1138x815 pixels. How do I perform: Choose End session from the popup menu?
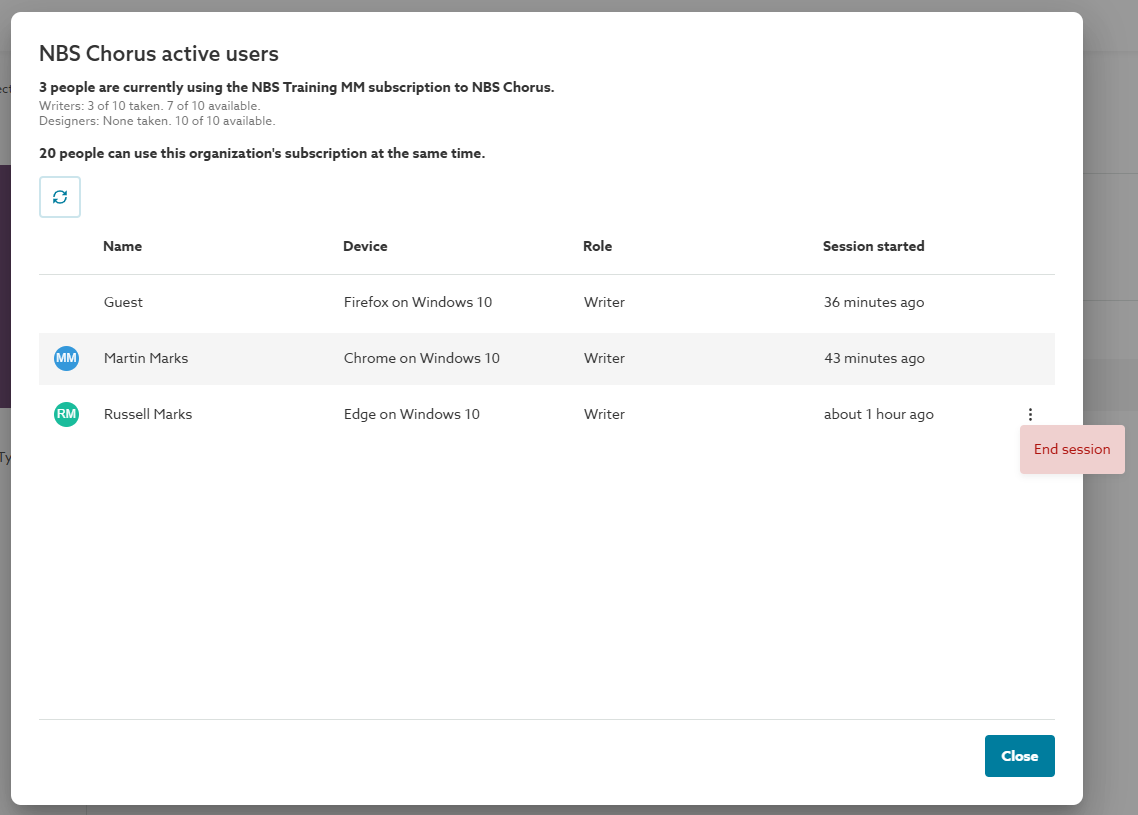pyautogui.click(x=1072, y=450)
